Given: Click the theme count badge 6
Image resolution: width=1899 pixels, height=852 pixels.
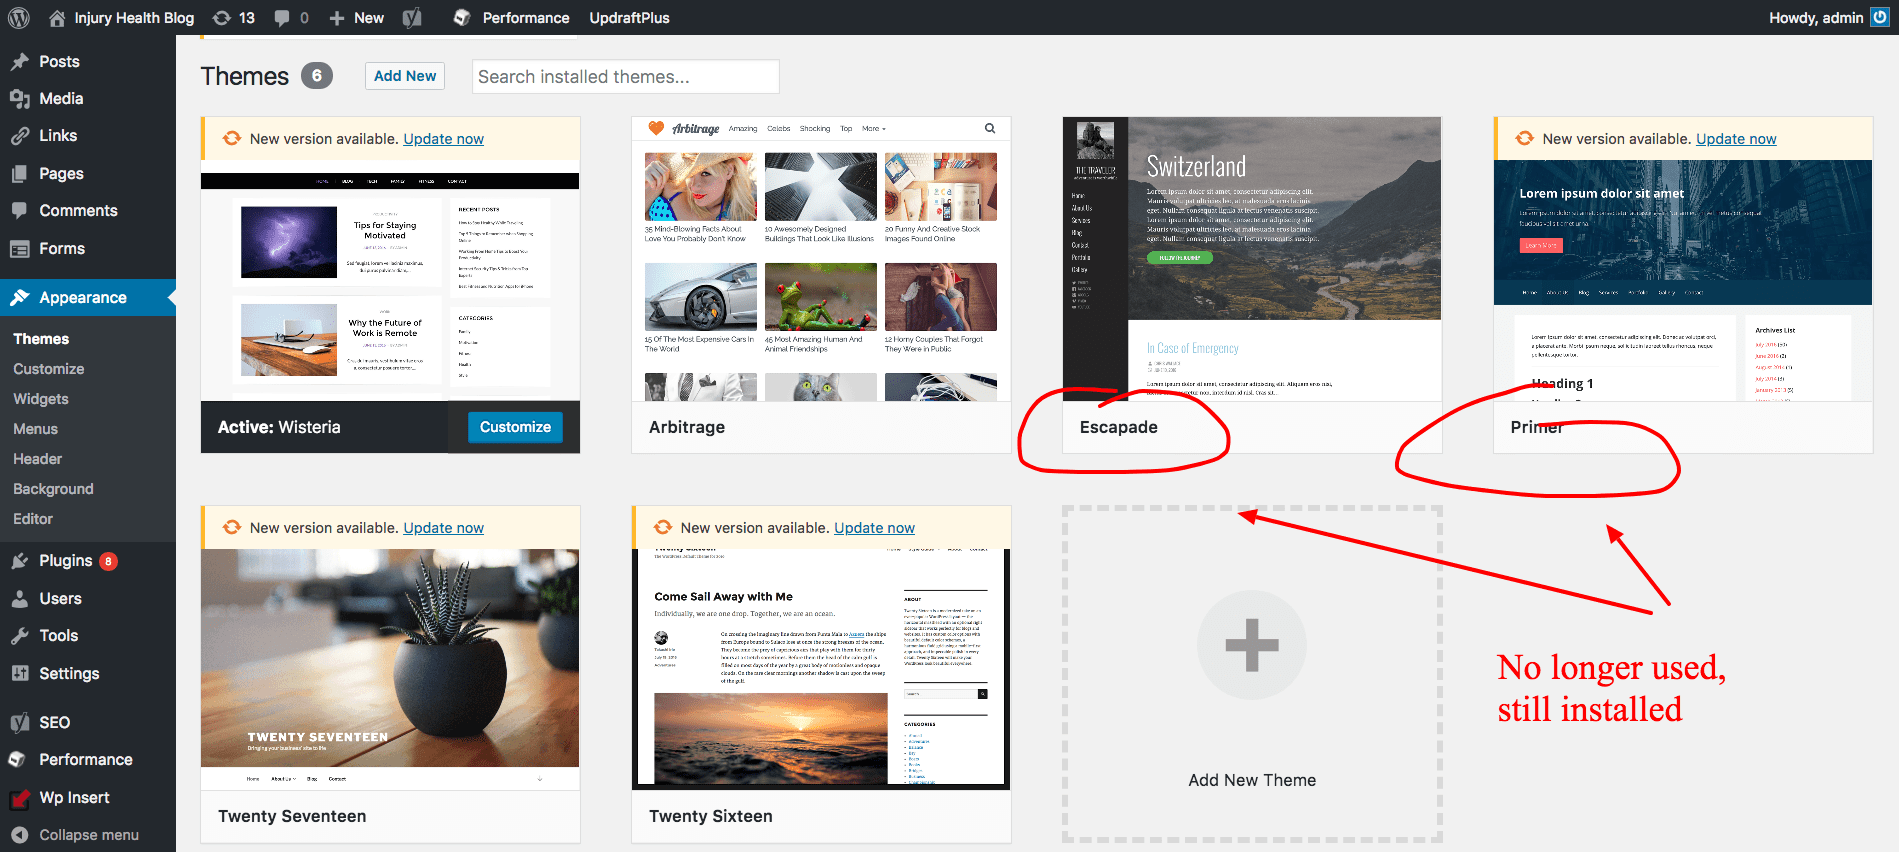Looking at the screenshot, I should [317, 76].
